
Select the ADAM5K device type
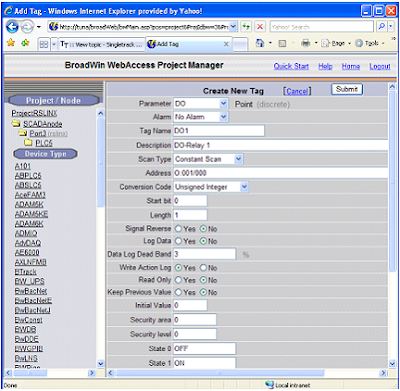click(29, 204)
